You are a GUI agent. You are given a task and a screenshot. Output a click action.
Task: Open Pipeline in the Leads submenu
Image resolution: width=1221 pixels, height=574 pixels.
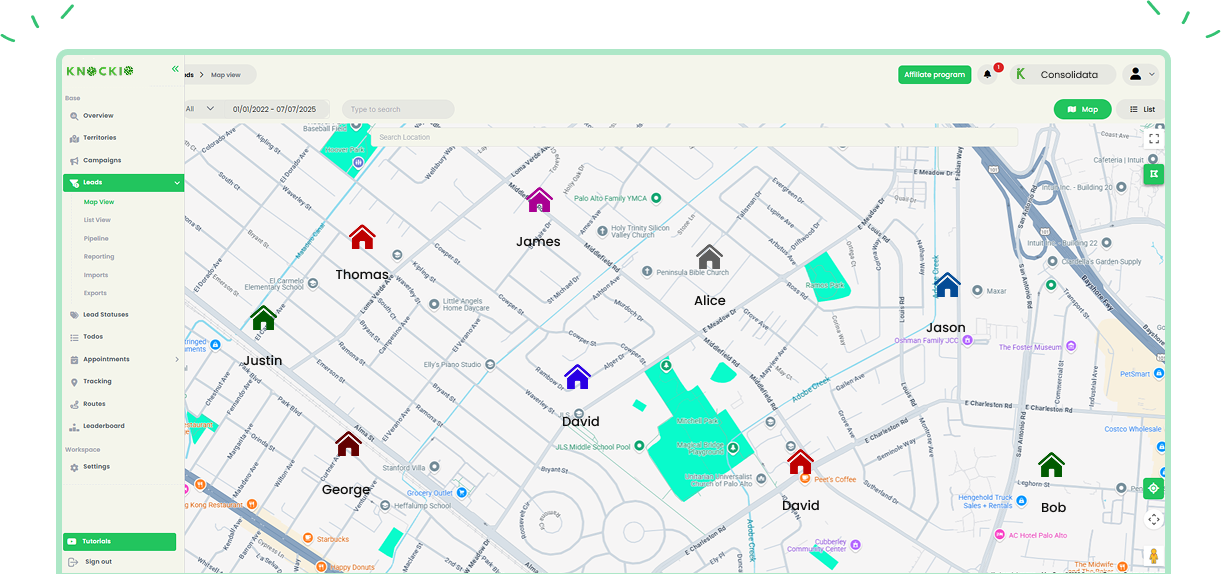pos(96,238)
